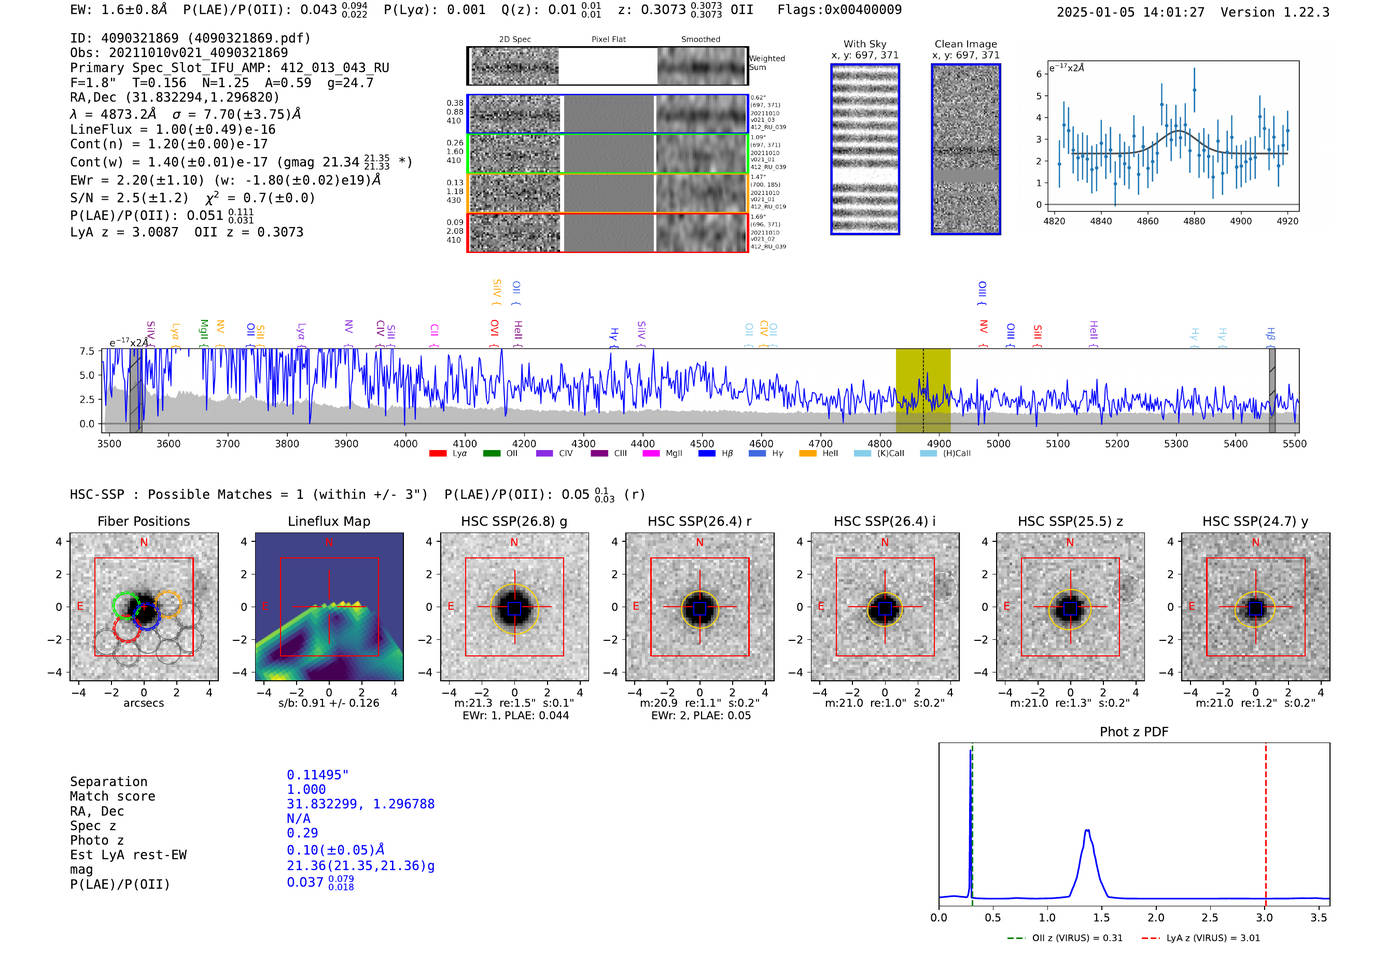Click the red dashed LyA z line
This screenshot has height=953, width=1400.
[x=1266, y=820]
